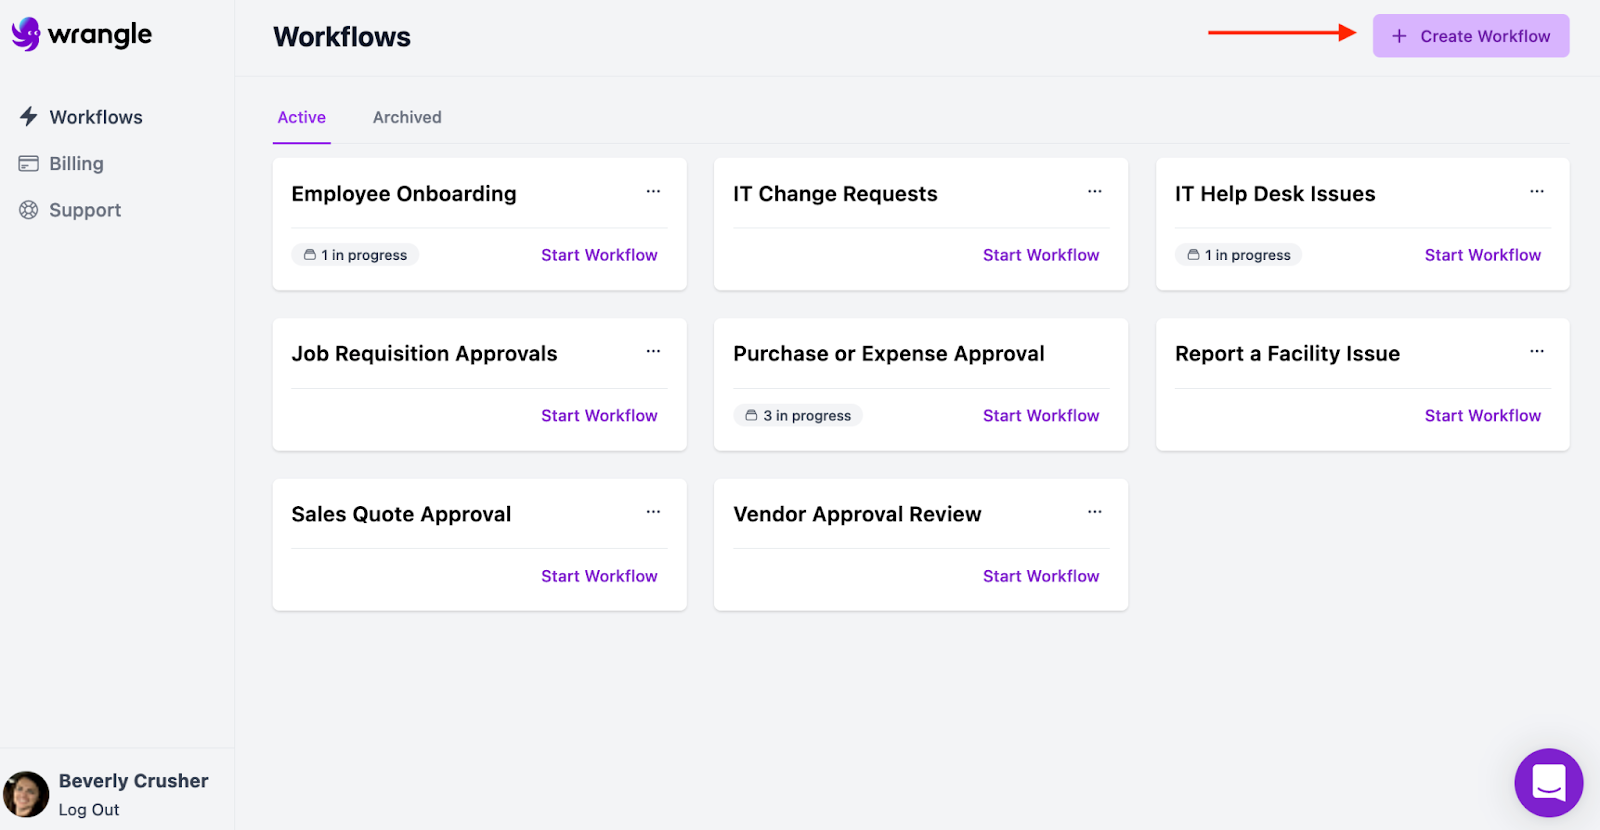Open Report a Facility Issue ellipsis menu
Screen dimensions: 1600x830
coord(1537,352)
